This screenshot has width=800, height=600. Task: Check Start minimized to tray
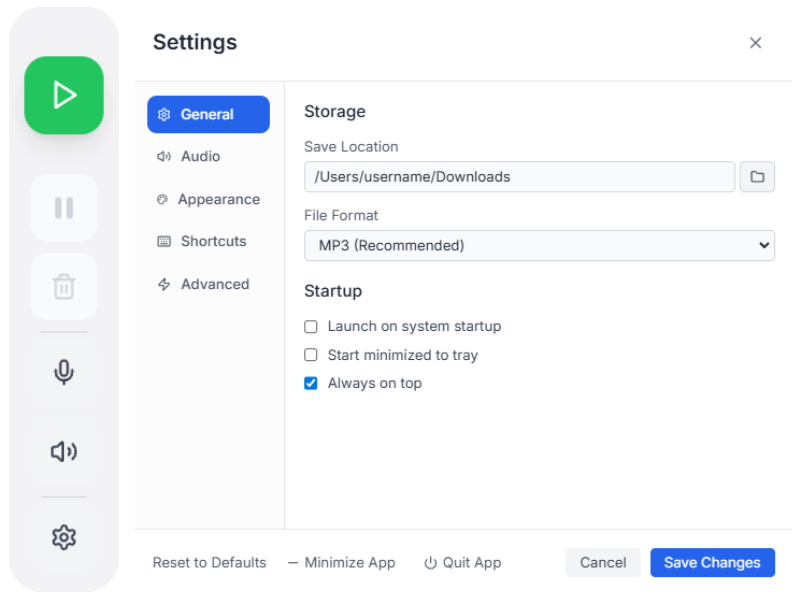pyautogui.click(x=310, y=355)
